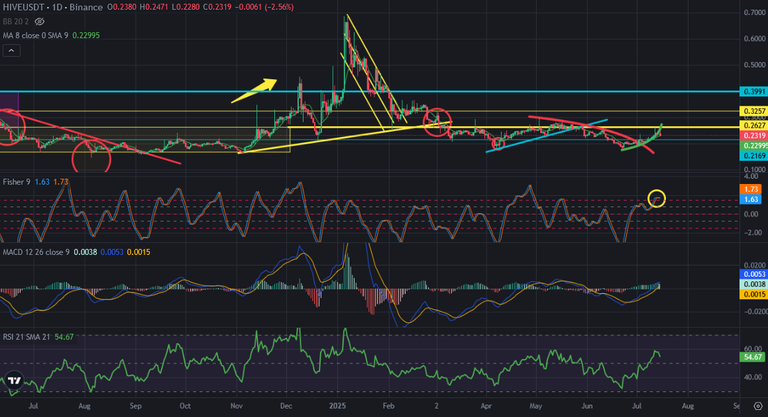This screenshot has height=417, width=768.
Task: Click the red 0.2319 last-price axis label
Action: pyautogui.click(x=754, y=136)
